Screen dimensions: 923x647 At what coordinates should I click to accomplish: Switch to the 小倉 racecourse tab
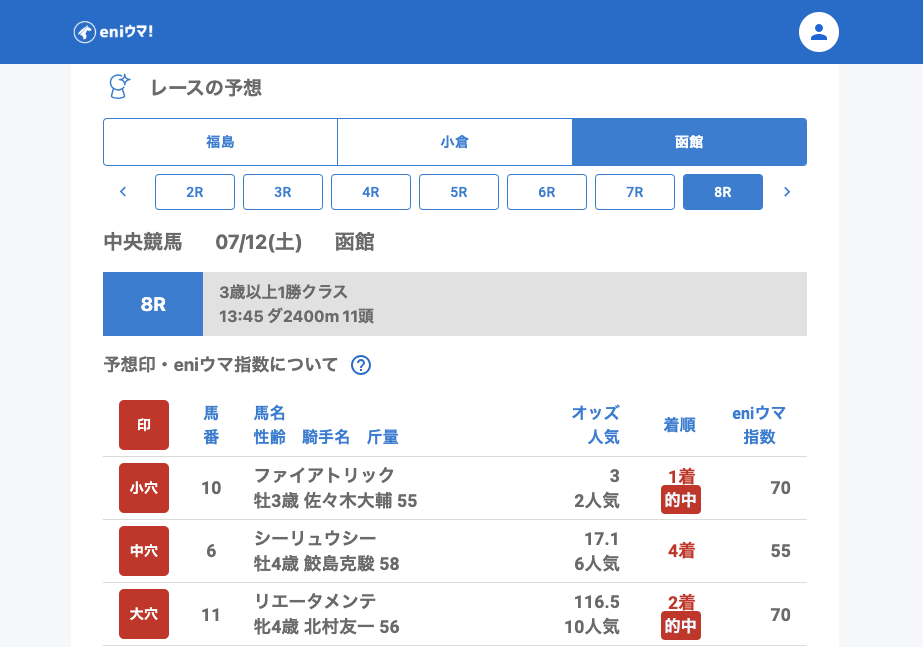click(454, 142)
